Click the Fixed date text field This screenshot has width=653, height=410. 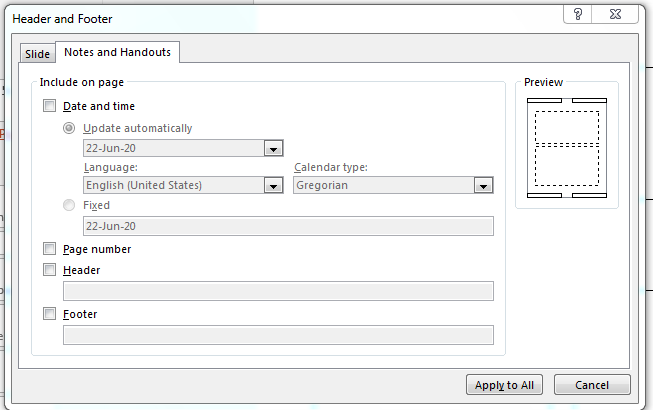click(x=288, y=226)
